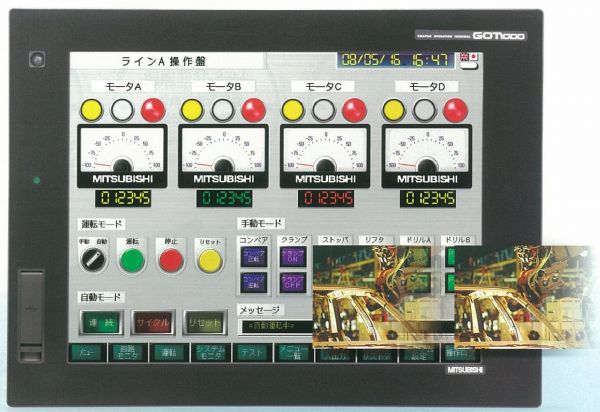Toggle クランプ OFF button
The width and height of the screenshot is (600, 412).
(x=293, y=284)
